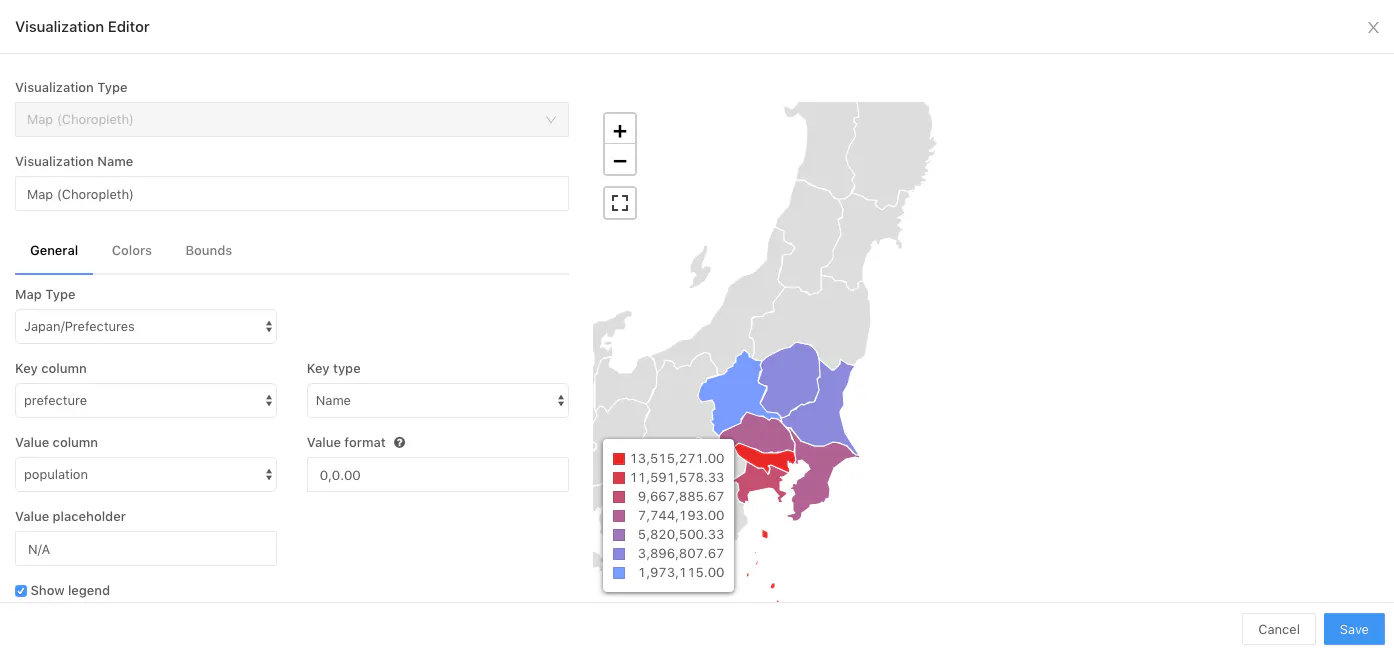Switch to the Bounds tab
The image size is (1394, 653).
tap(208, 250)
